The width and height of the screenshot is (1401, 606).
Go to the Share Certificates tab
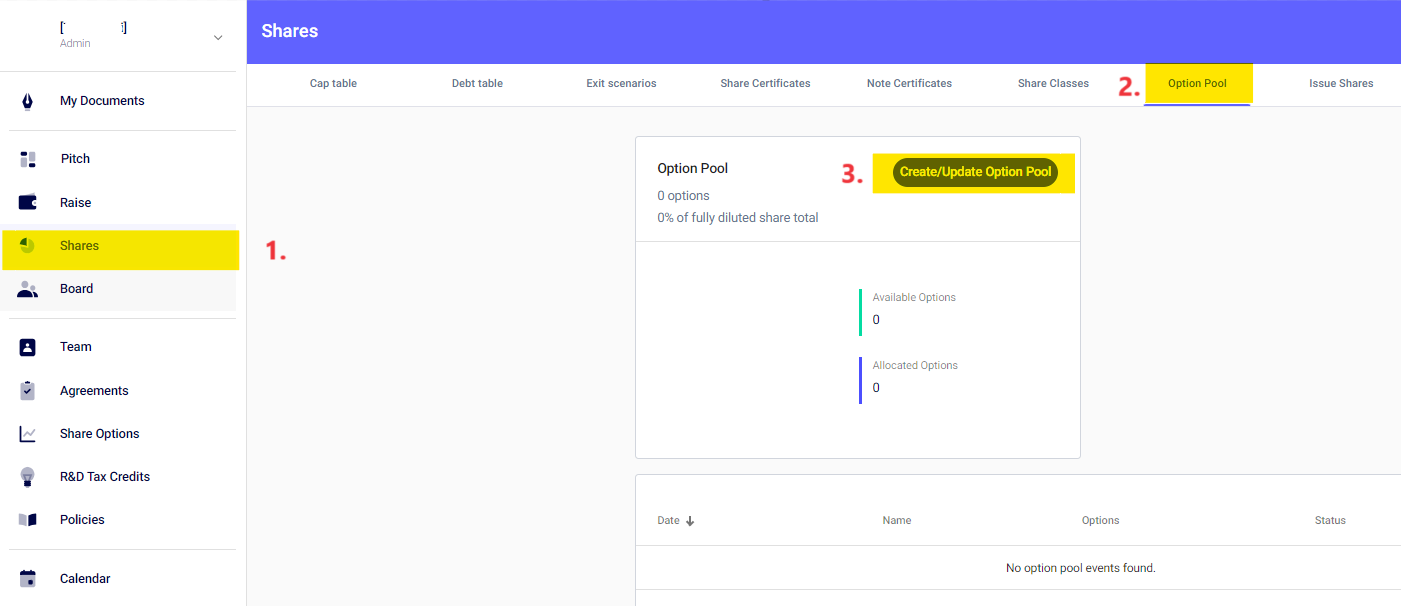765,83
